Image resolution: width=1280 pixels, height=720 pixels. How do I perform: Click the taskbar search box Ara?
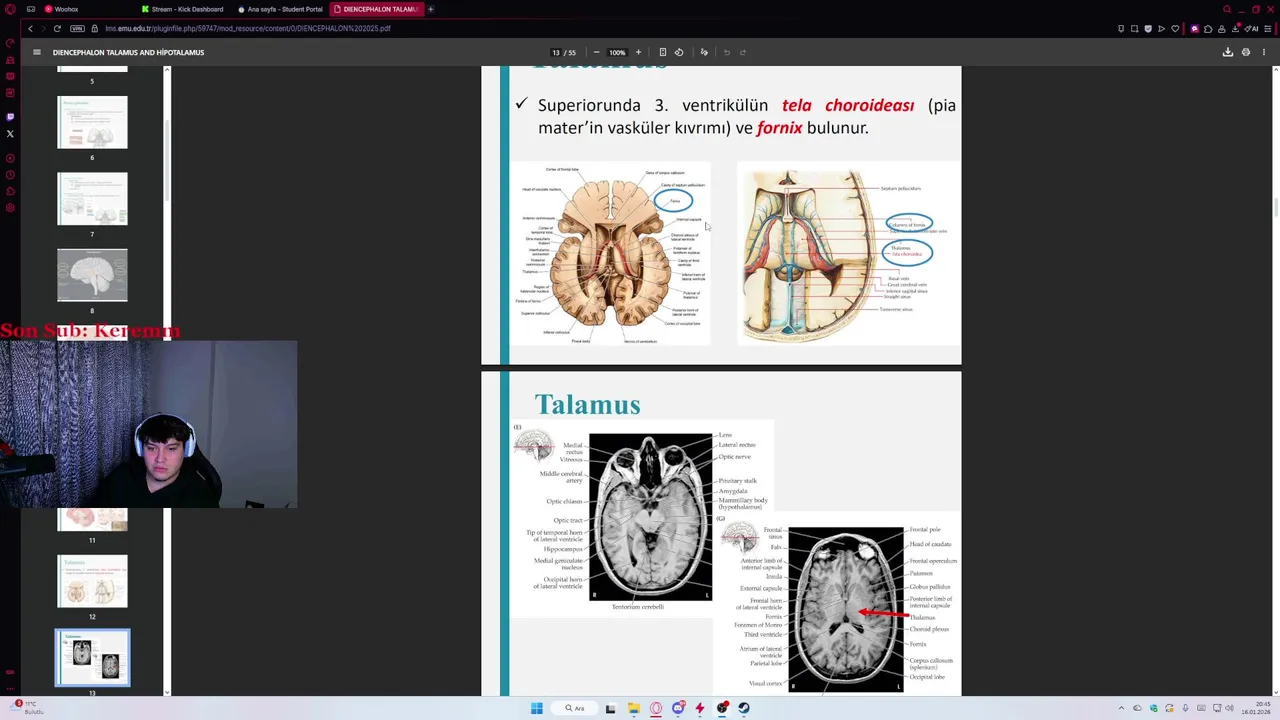pos(575,708)
